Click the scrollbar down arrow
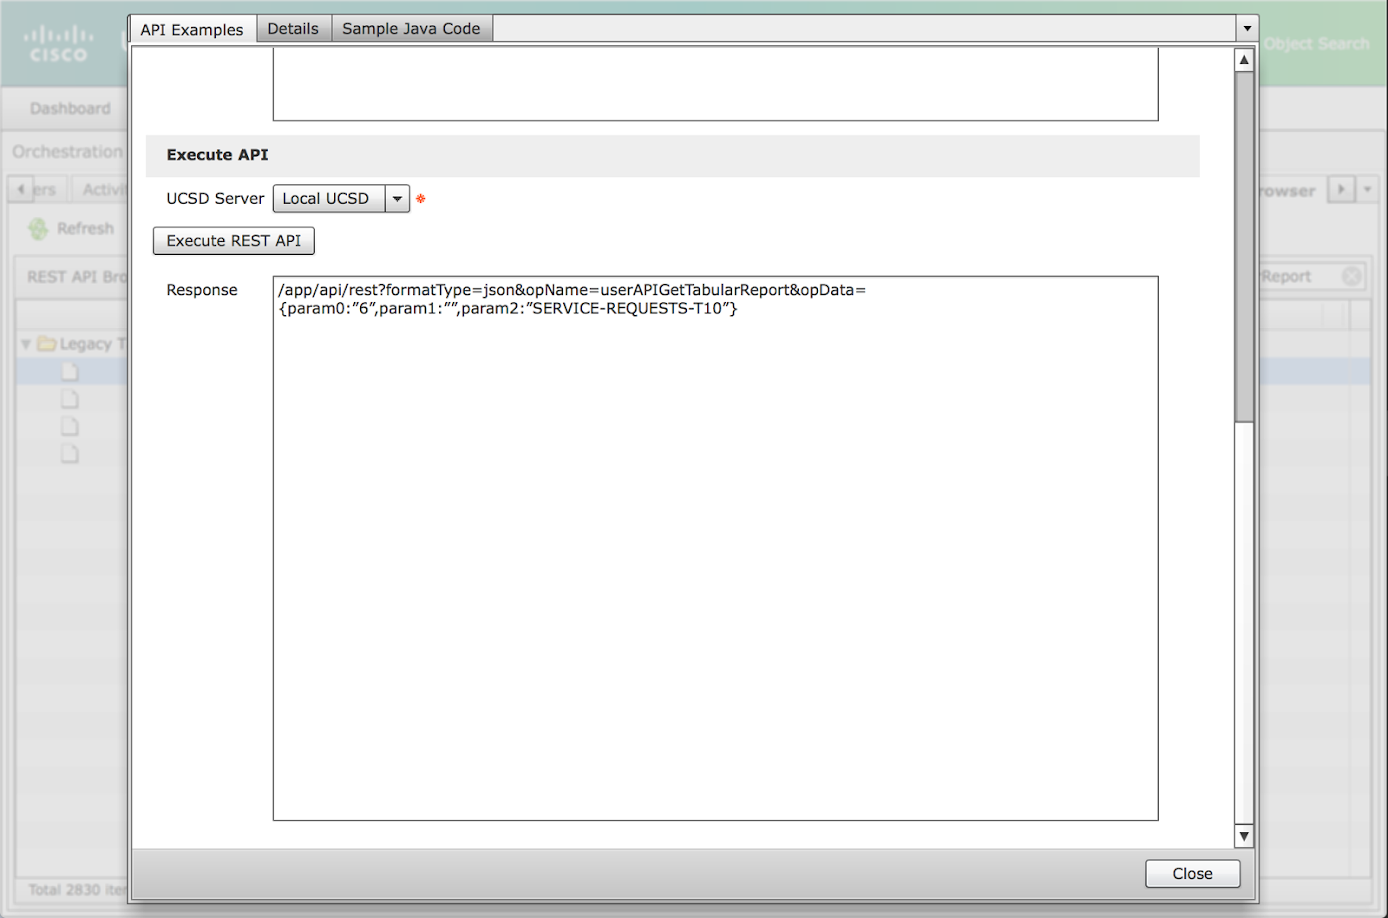Screen dimensions: 1388x918 (1244, 836)
